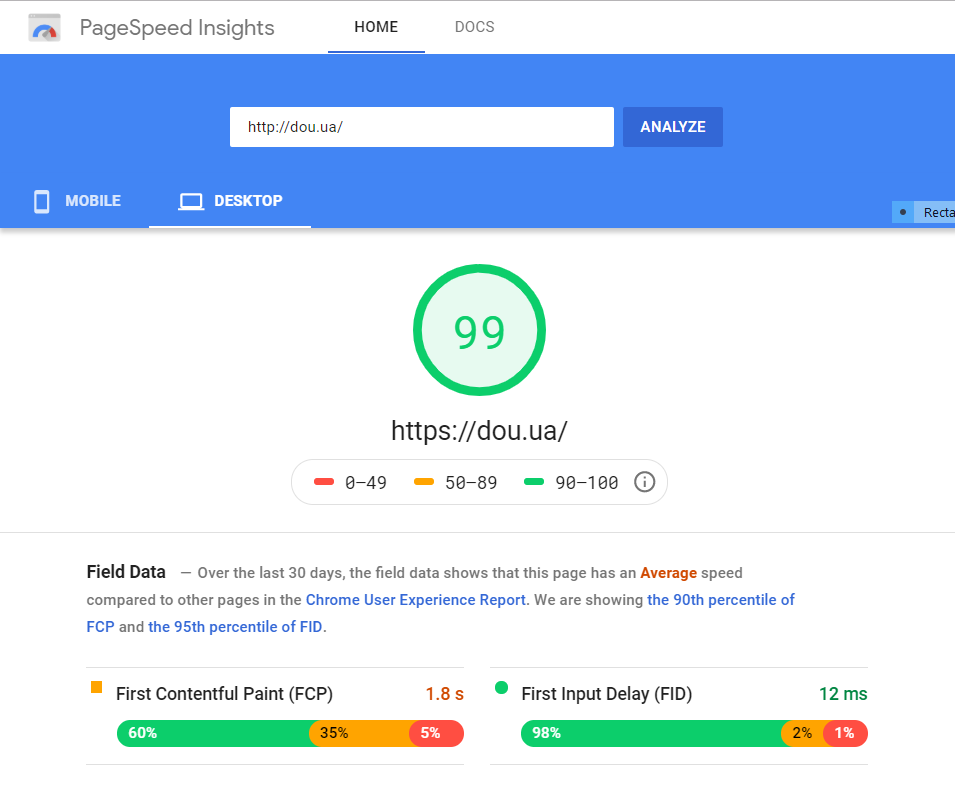Open the 95th percentile of FID link
Screen dimensions: 955x792
tap(235, 626)
